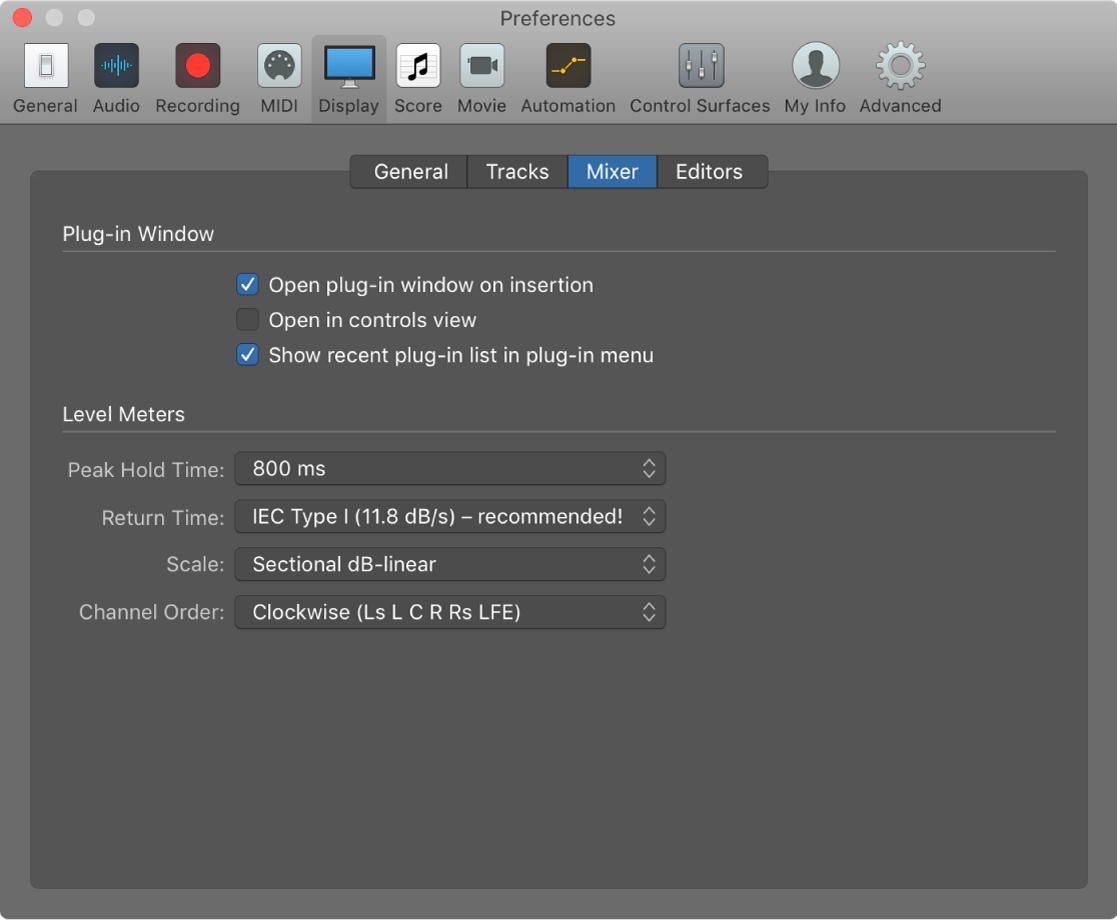Switch to the Editors tab
The height and width of the screenshot is (920, 1117).
tap(711, 171)
